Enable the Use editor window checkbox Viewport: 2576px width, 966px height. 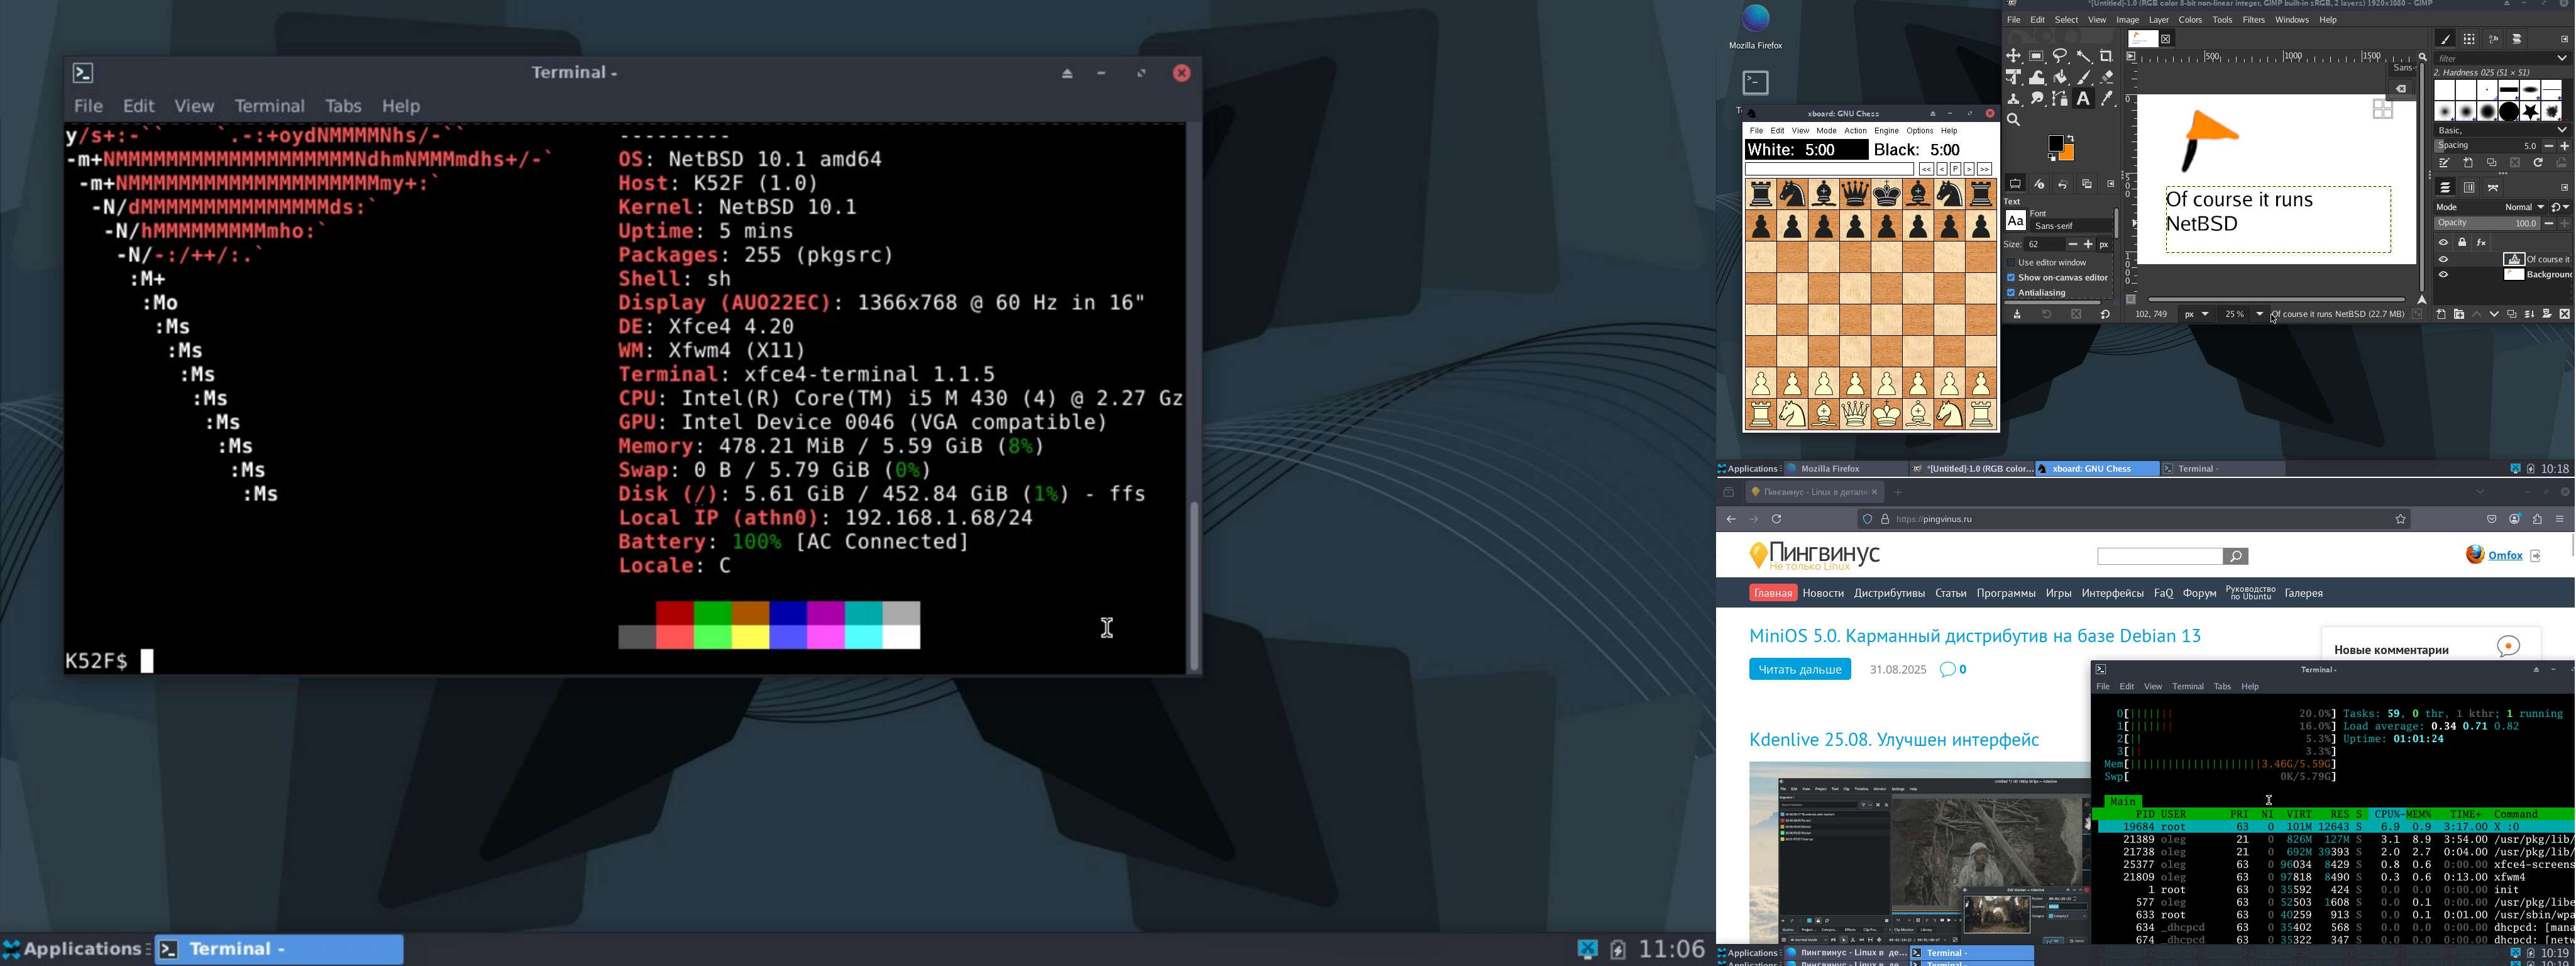pos(2011,263)
